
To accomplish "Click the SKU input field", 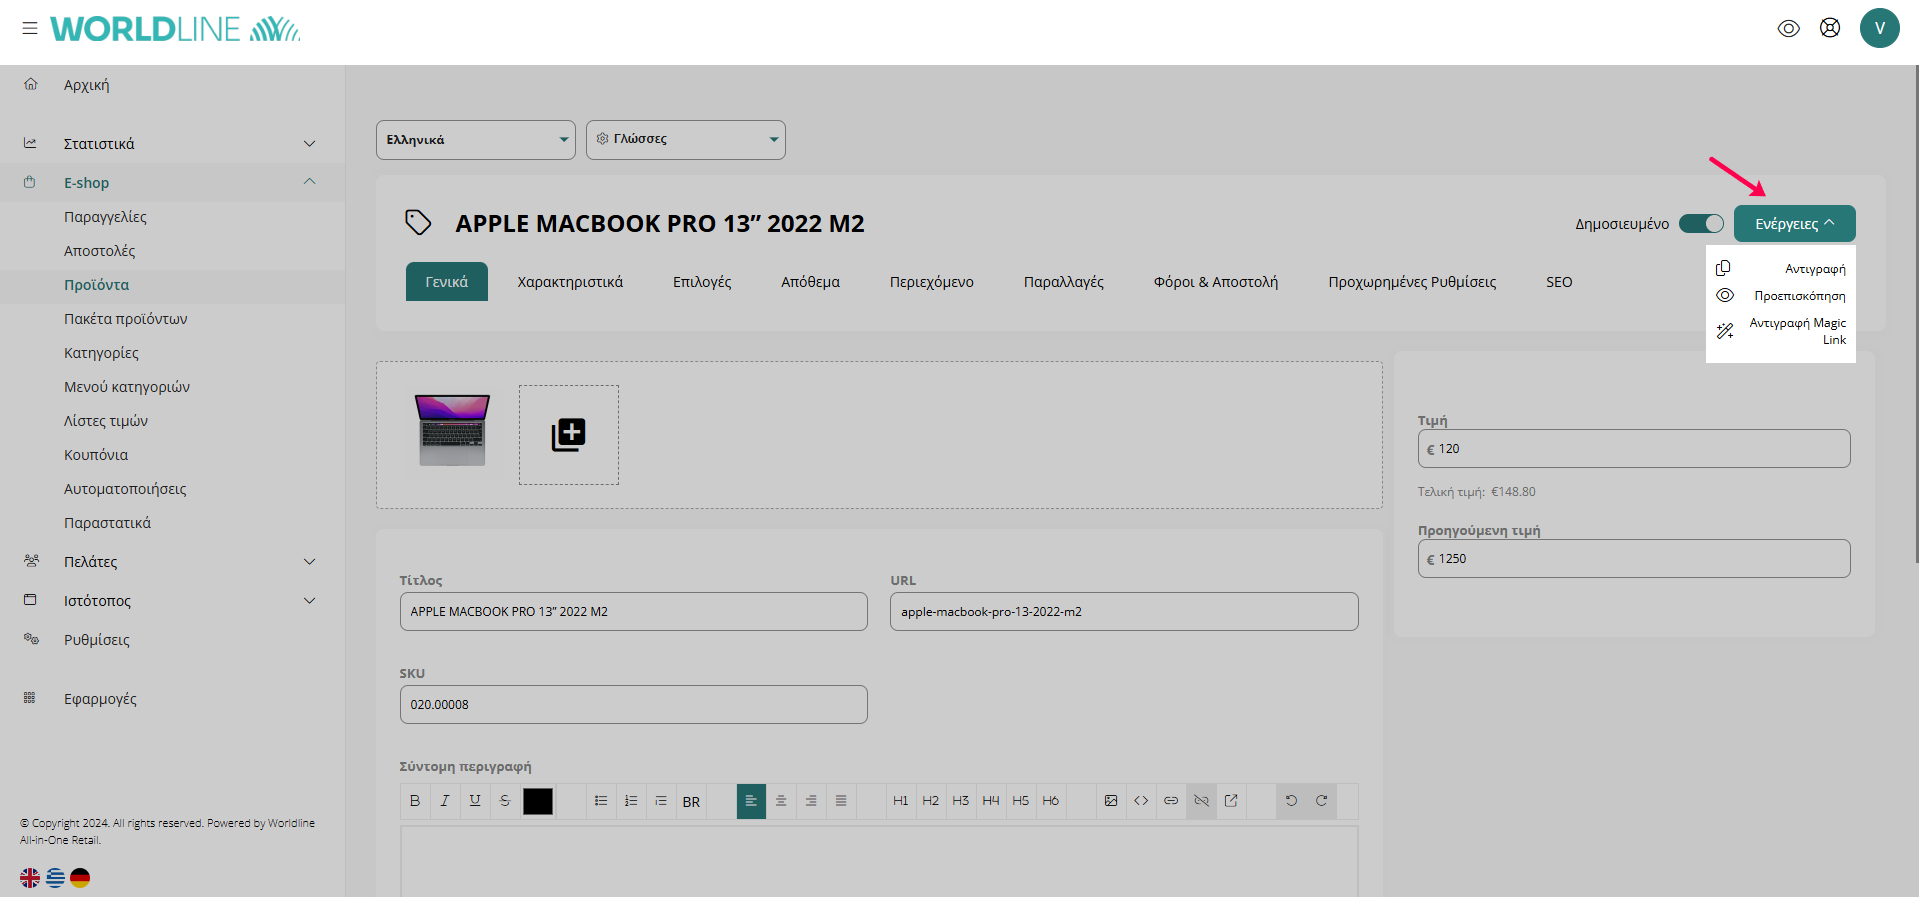I will [633, 705].
